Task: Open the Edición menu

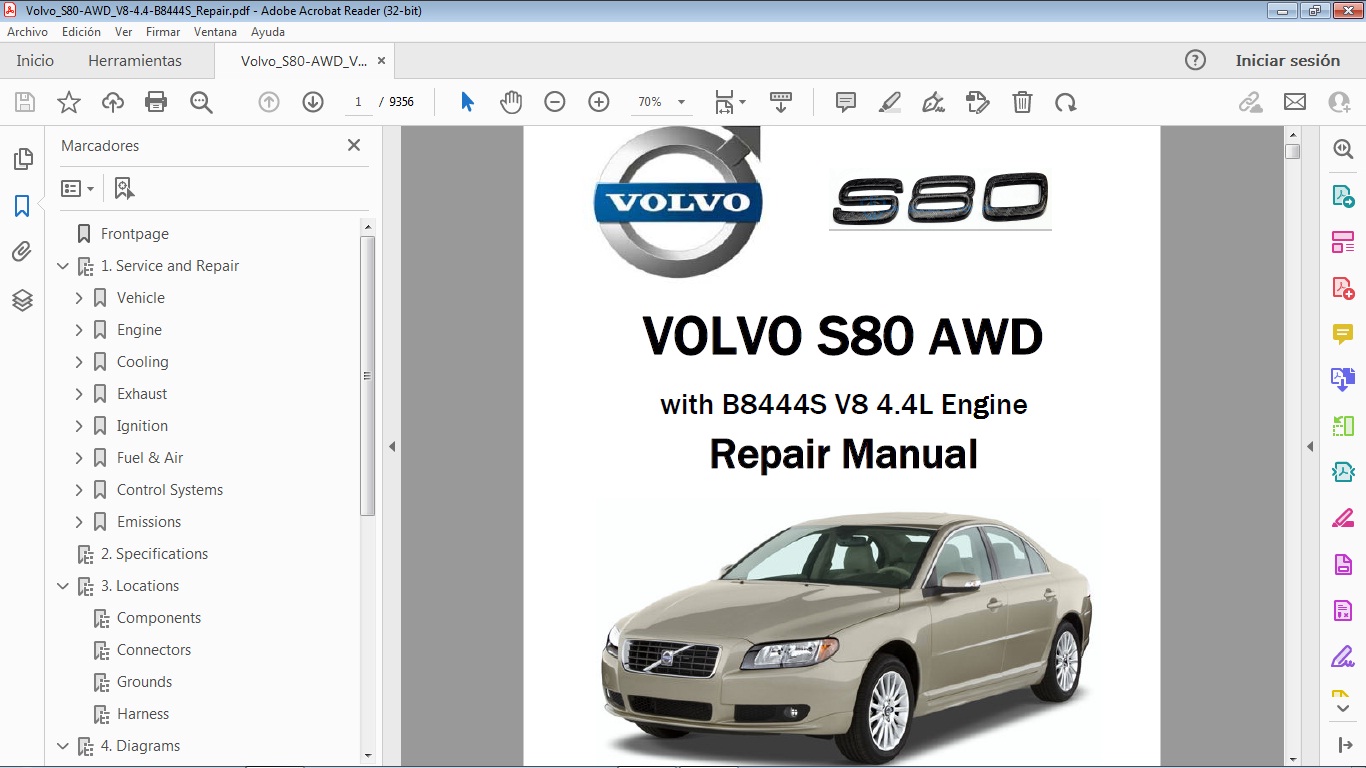Action: click(x=81, y=31)
